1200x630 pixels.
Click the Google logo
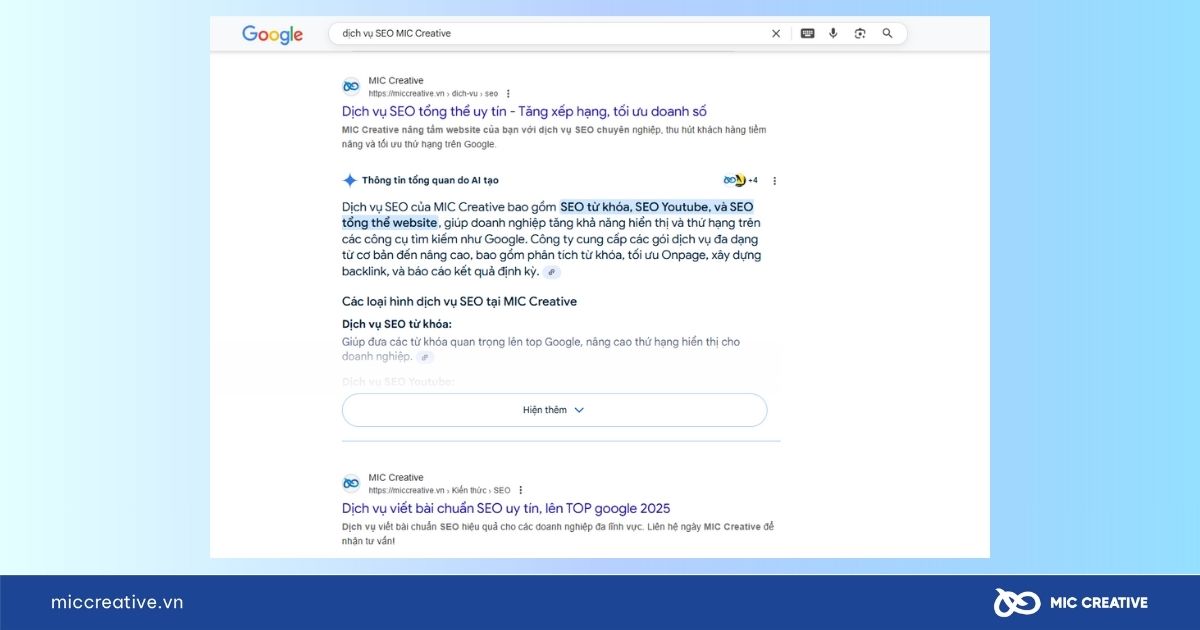(x=272, y=34)
